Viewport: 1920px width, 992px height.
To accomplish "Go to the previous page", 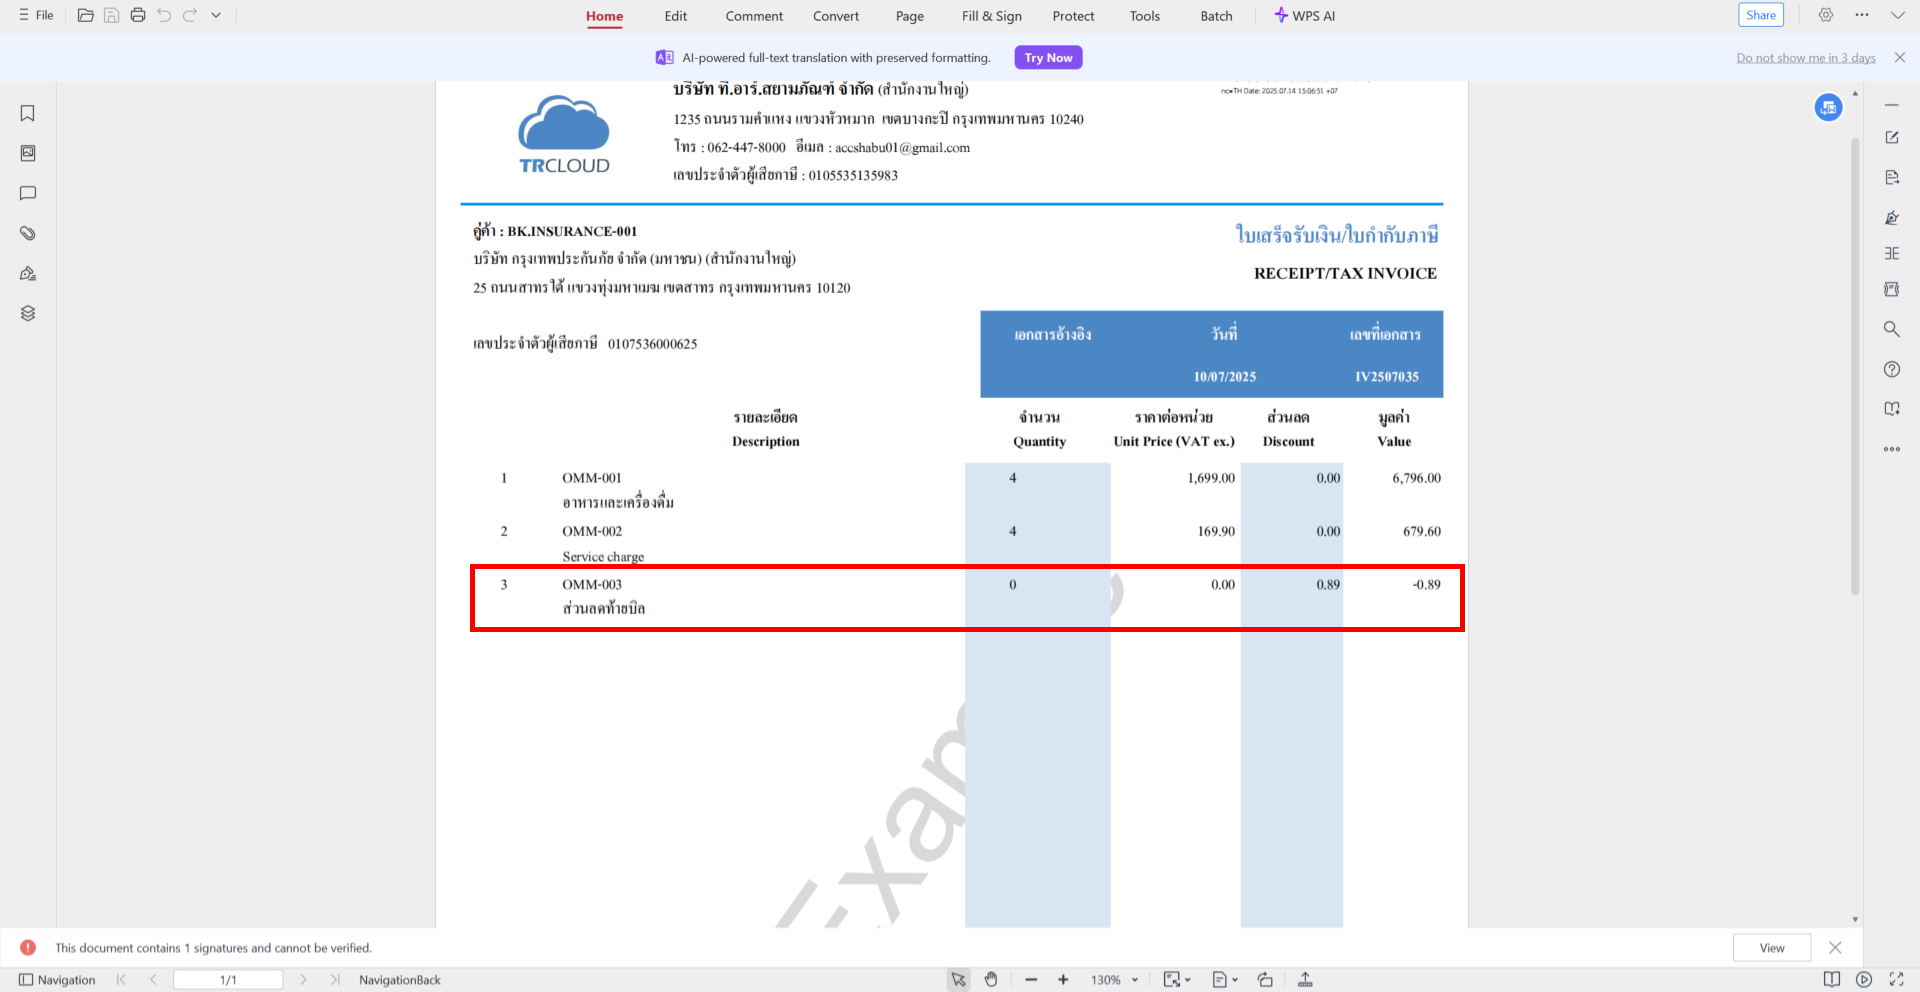I will (153, 980).
